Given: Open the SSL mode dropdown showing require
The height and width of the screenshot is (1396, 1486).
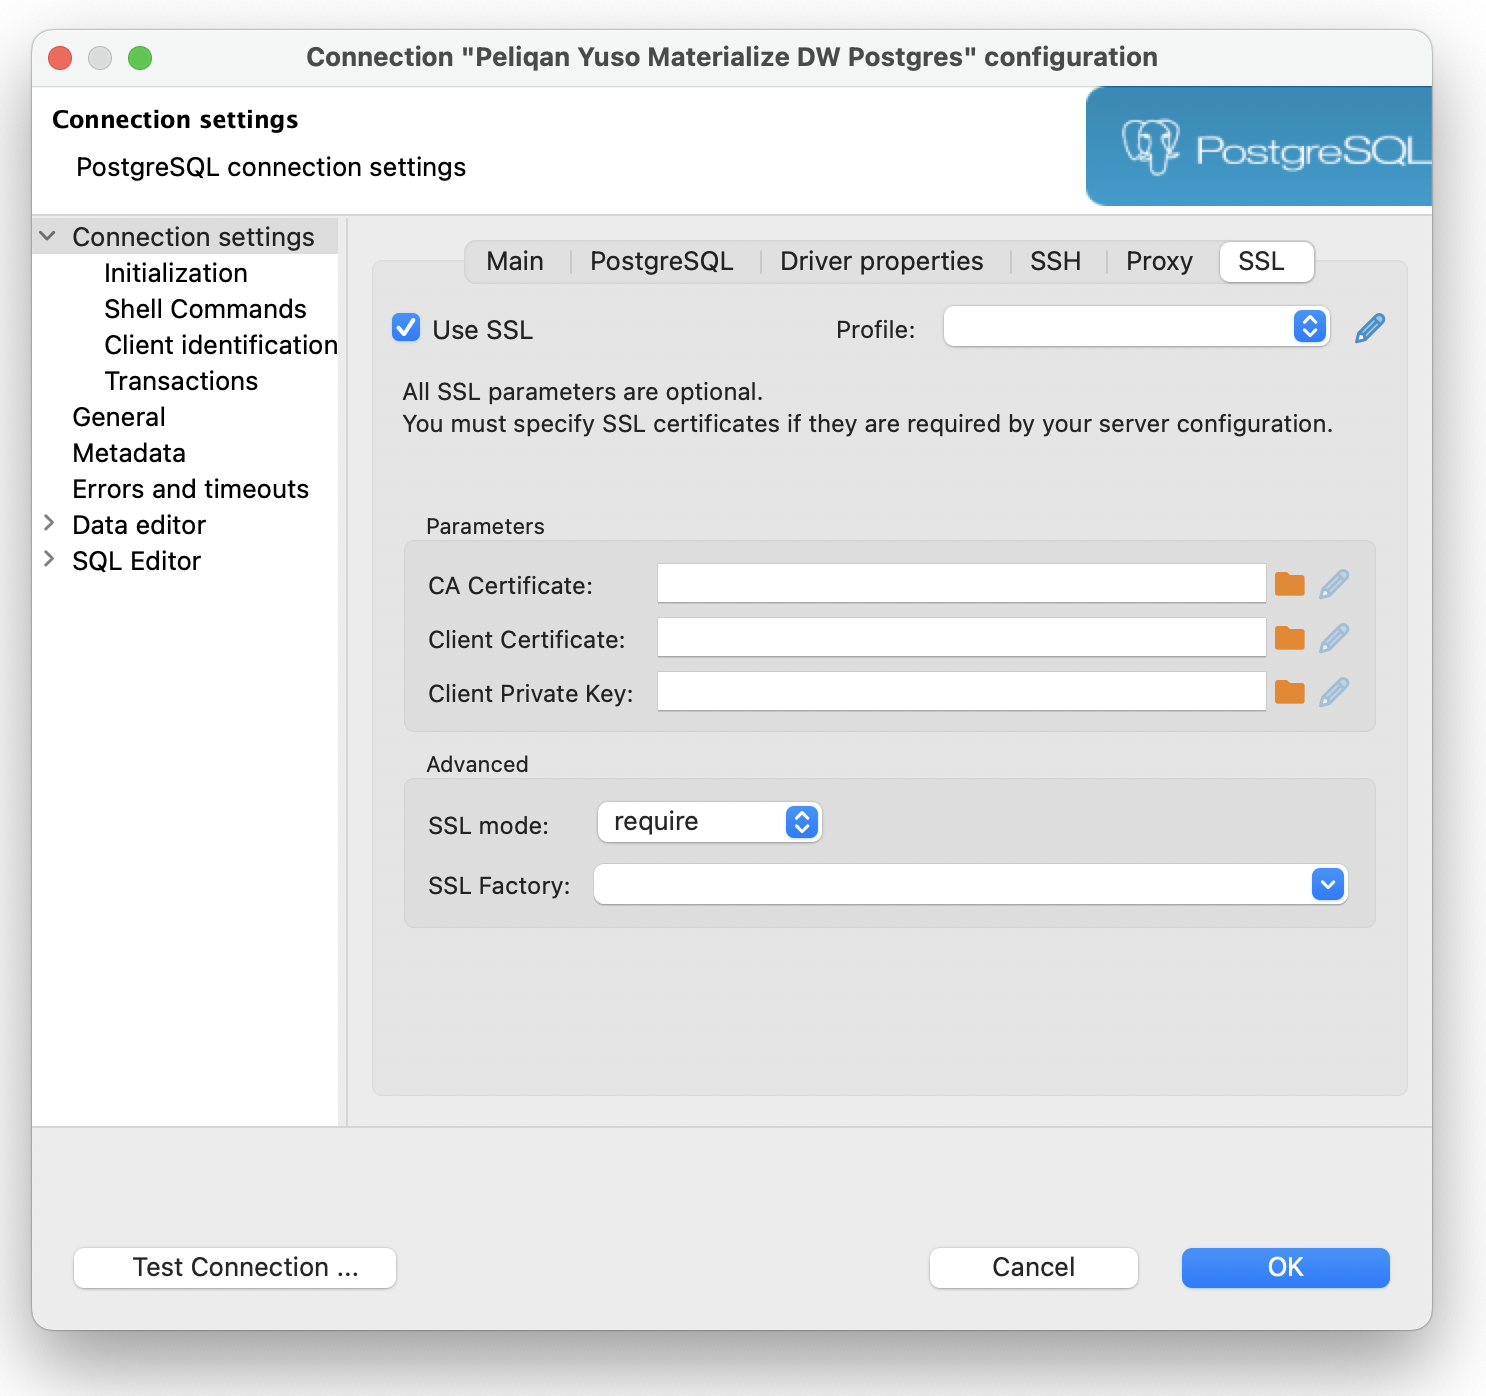Looking at the screenshot, I should [709, 822].
